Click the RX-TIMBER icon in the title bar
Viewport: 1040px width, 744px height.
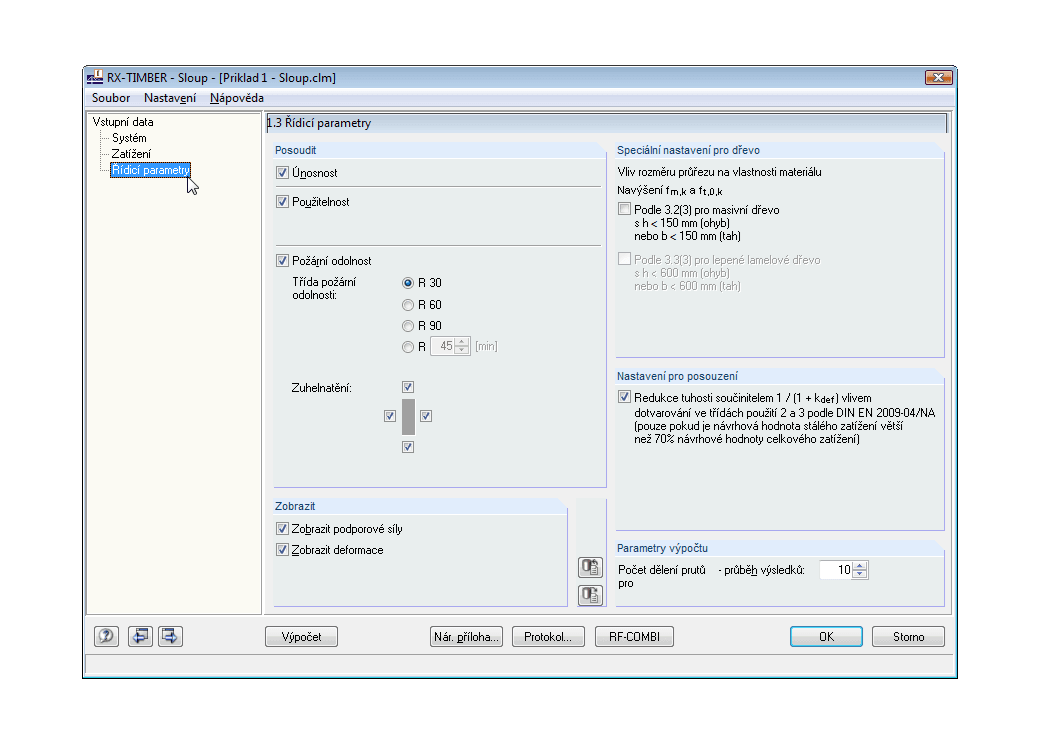pyautogui.click(x=96, y=77)
